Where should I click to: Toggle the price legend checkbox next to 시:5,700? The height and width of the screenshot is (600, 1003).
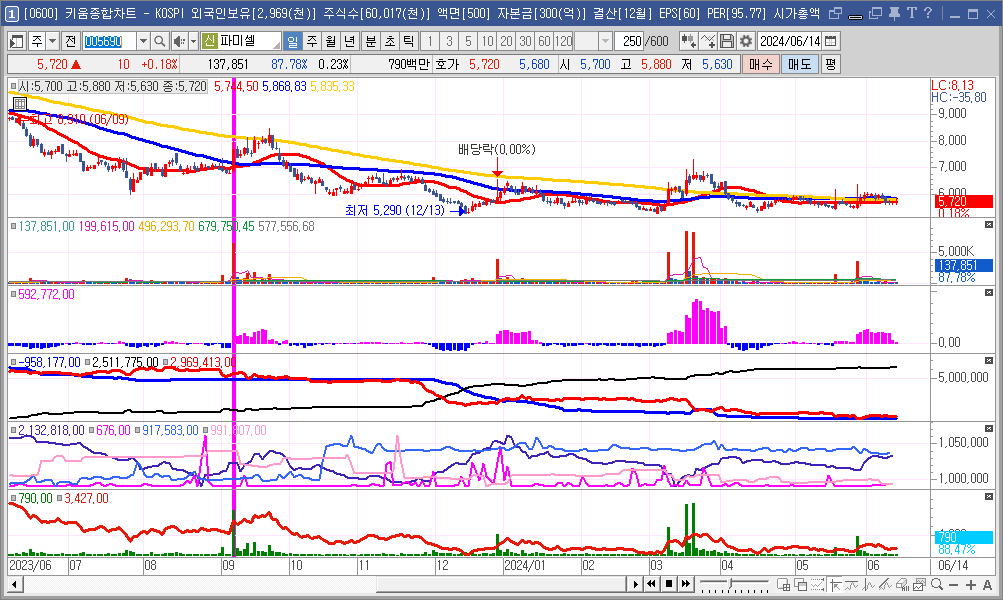point(13,86)
